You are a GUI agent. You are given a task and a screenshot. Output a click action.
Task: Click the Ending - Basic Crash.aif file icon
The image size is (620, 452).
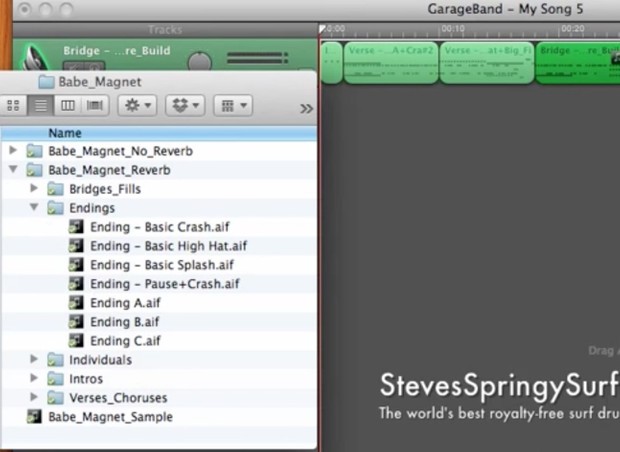coord(76,227)
